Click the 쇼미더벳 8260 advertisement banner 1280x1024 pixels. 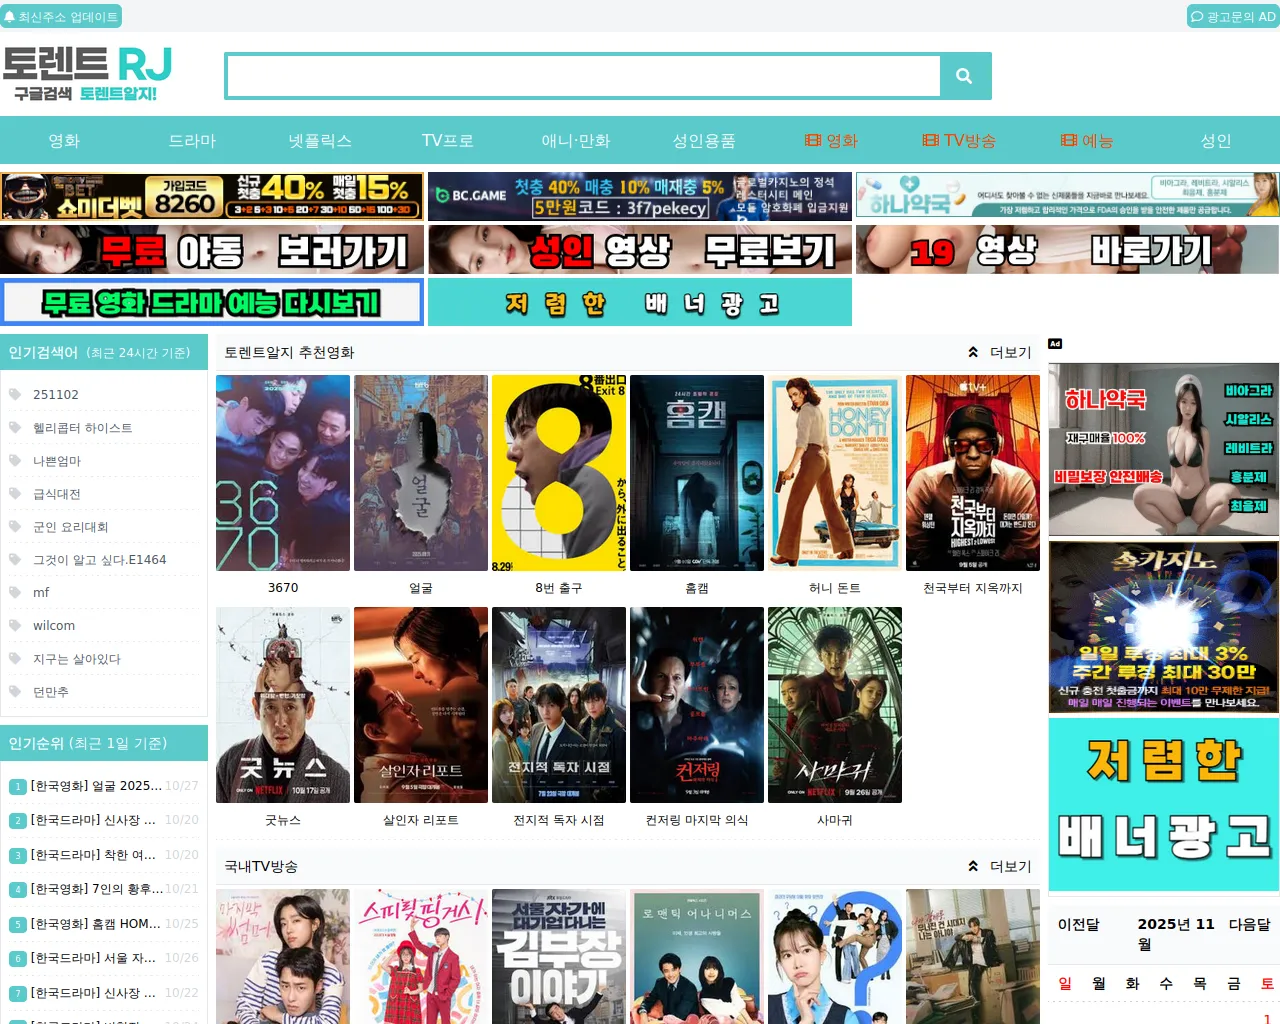(x=212, y=196)
